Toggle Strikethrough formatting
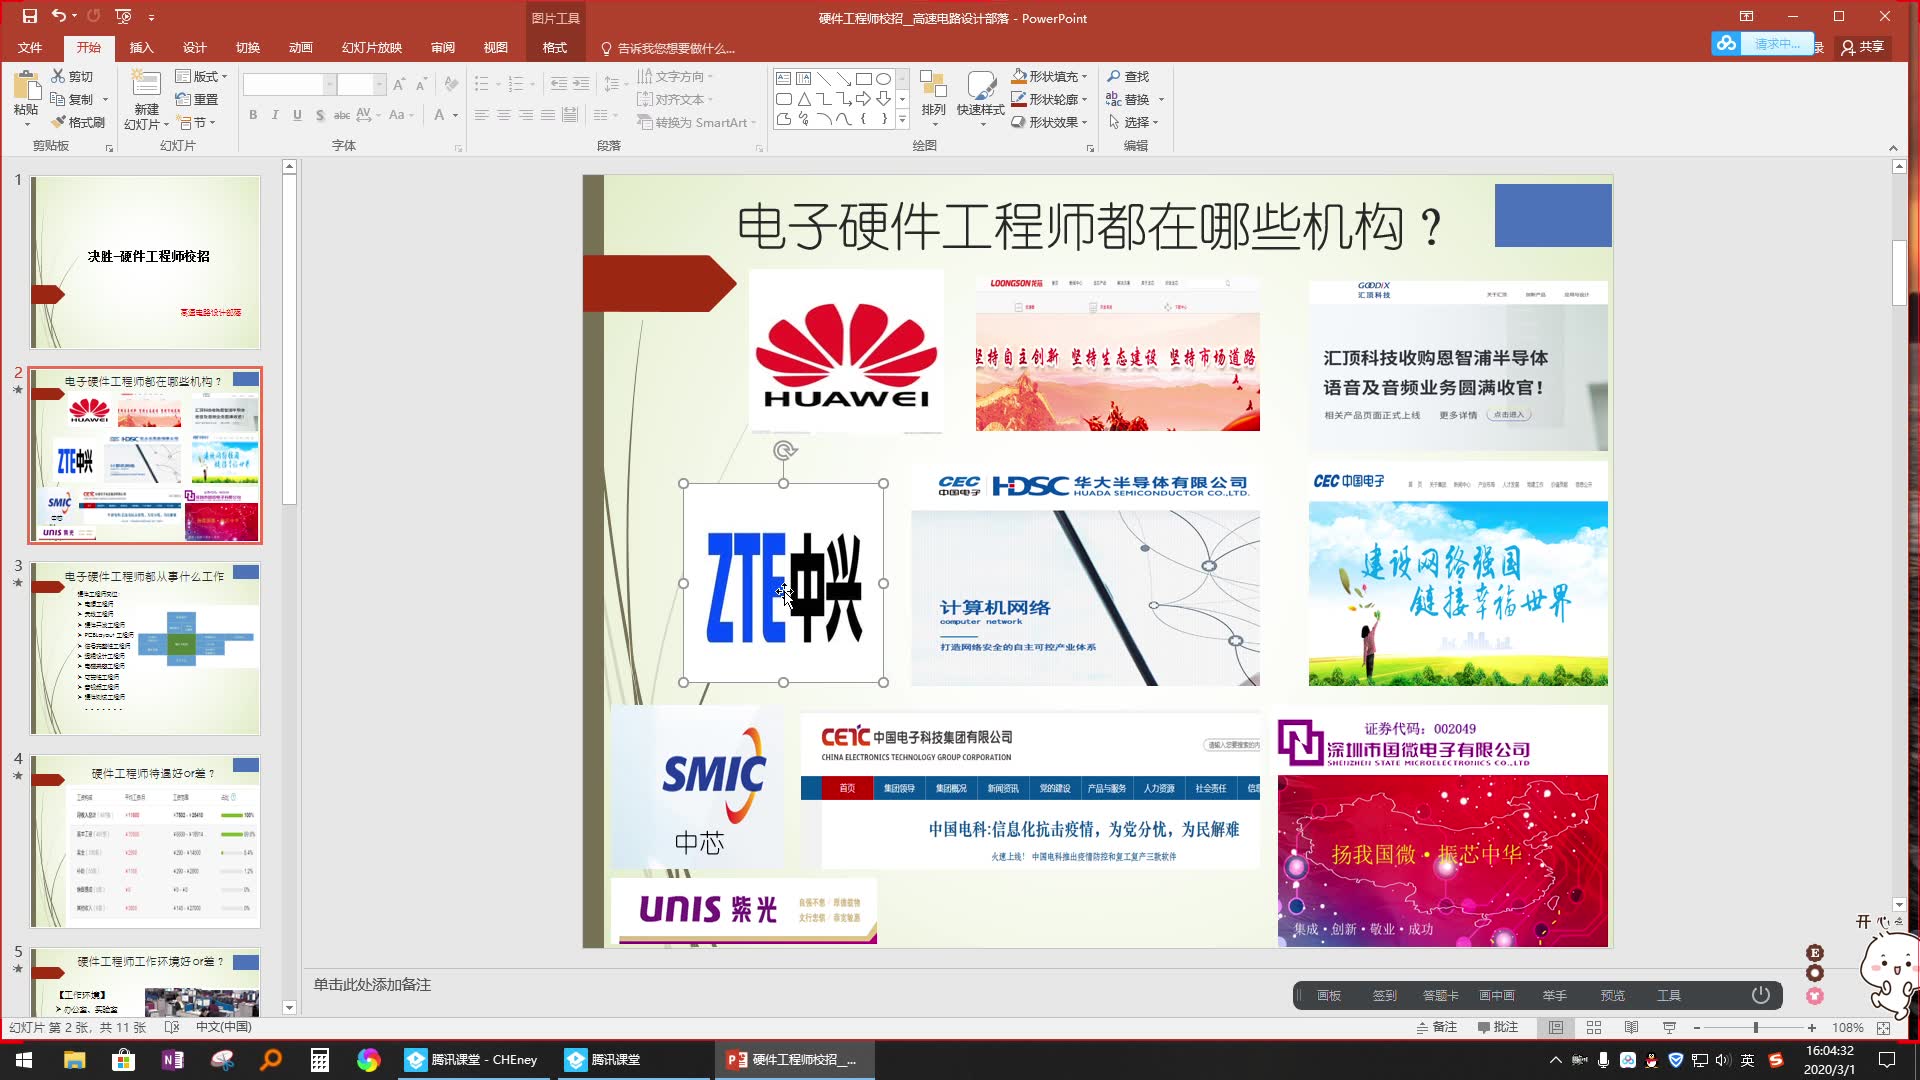 [x=342, y=115]
